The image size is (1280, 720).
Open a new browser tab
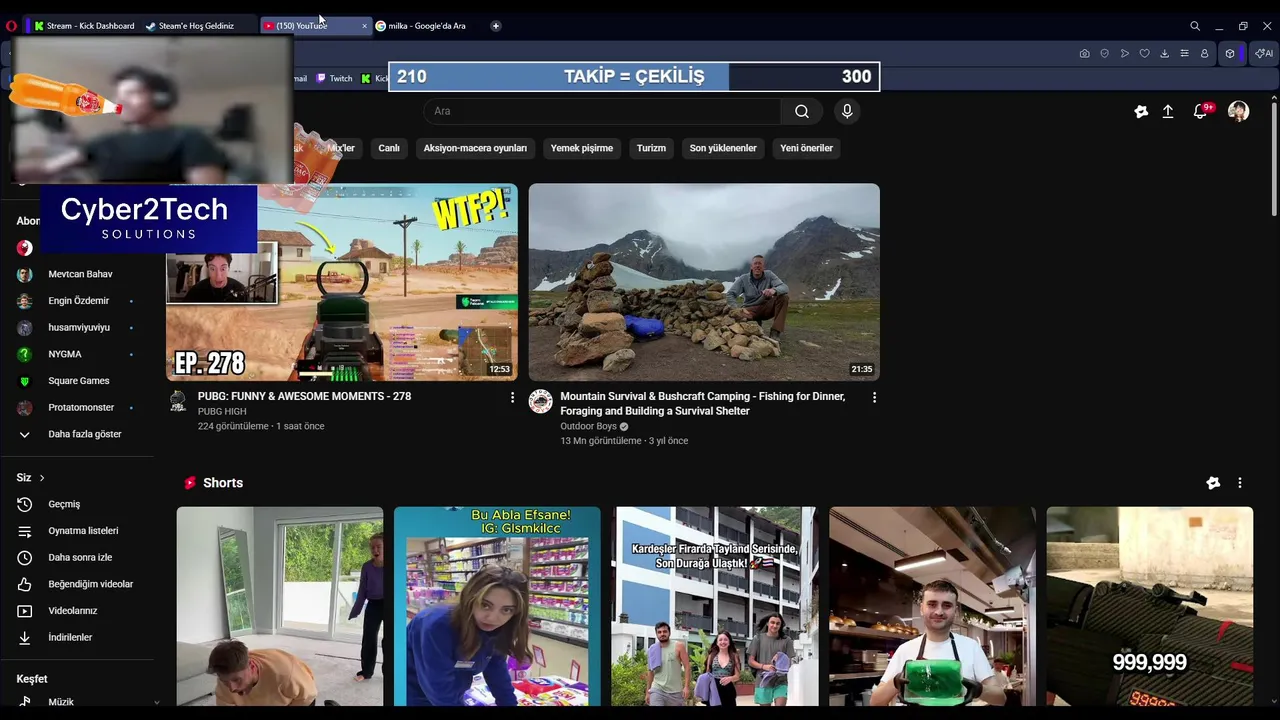[x=495, y=26]
